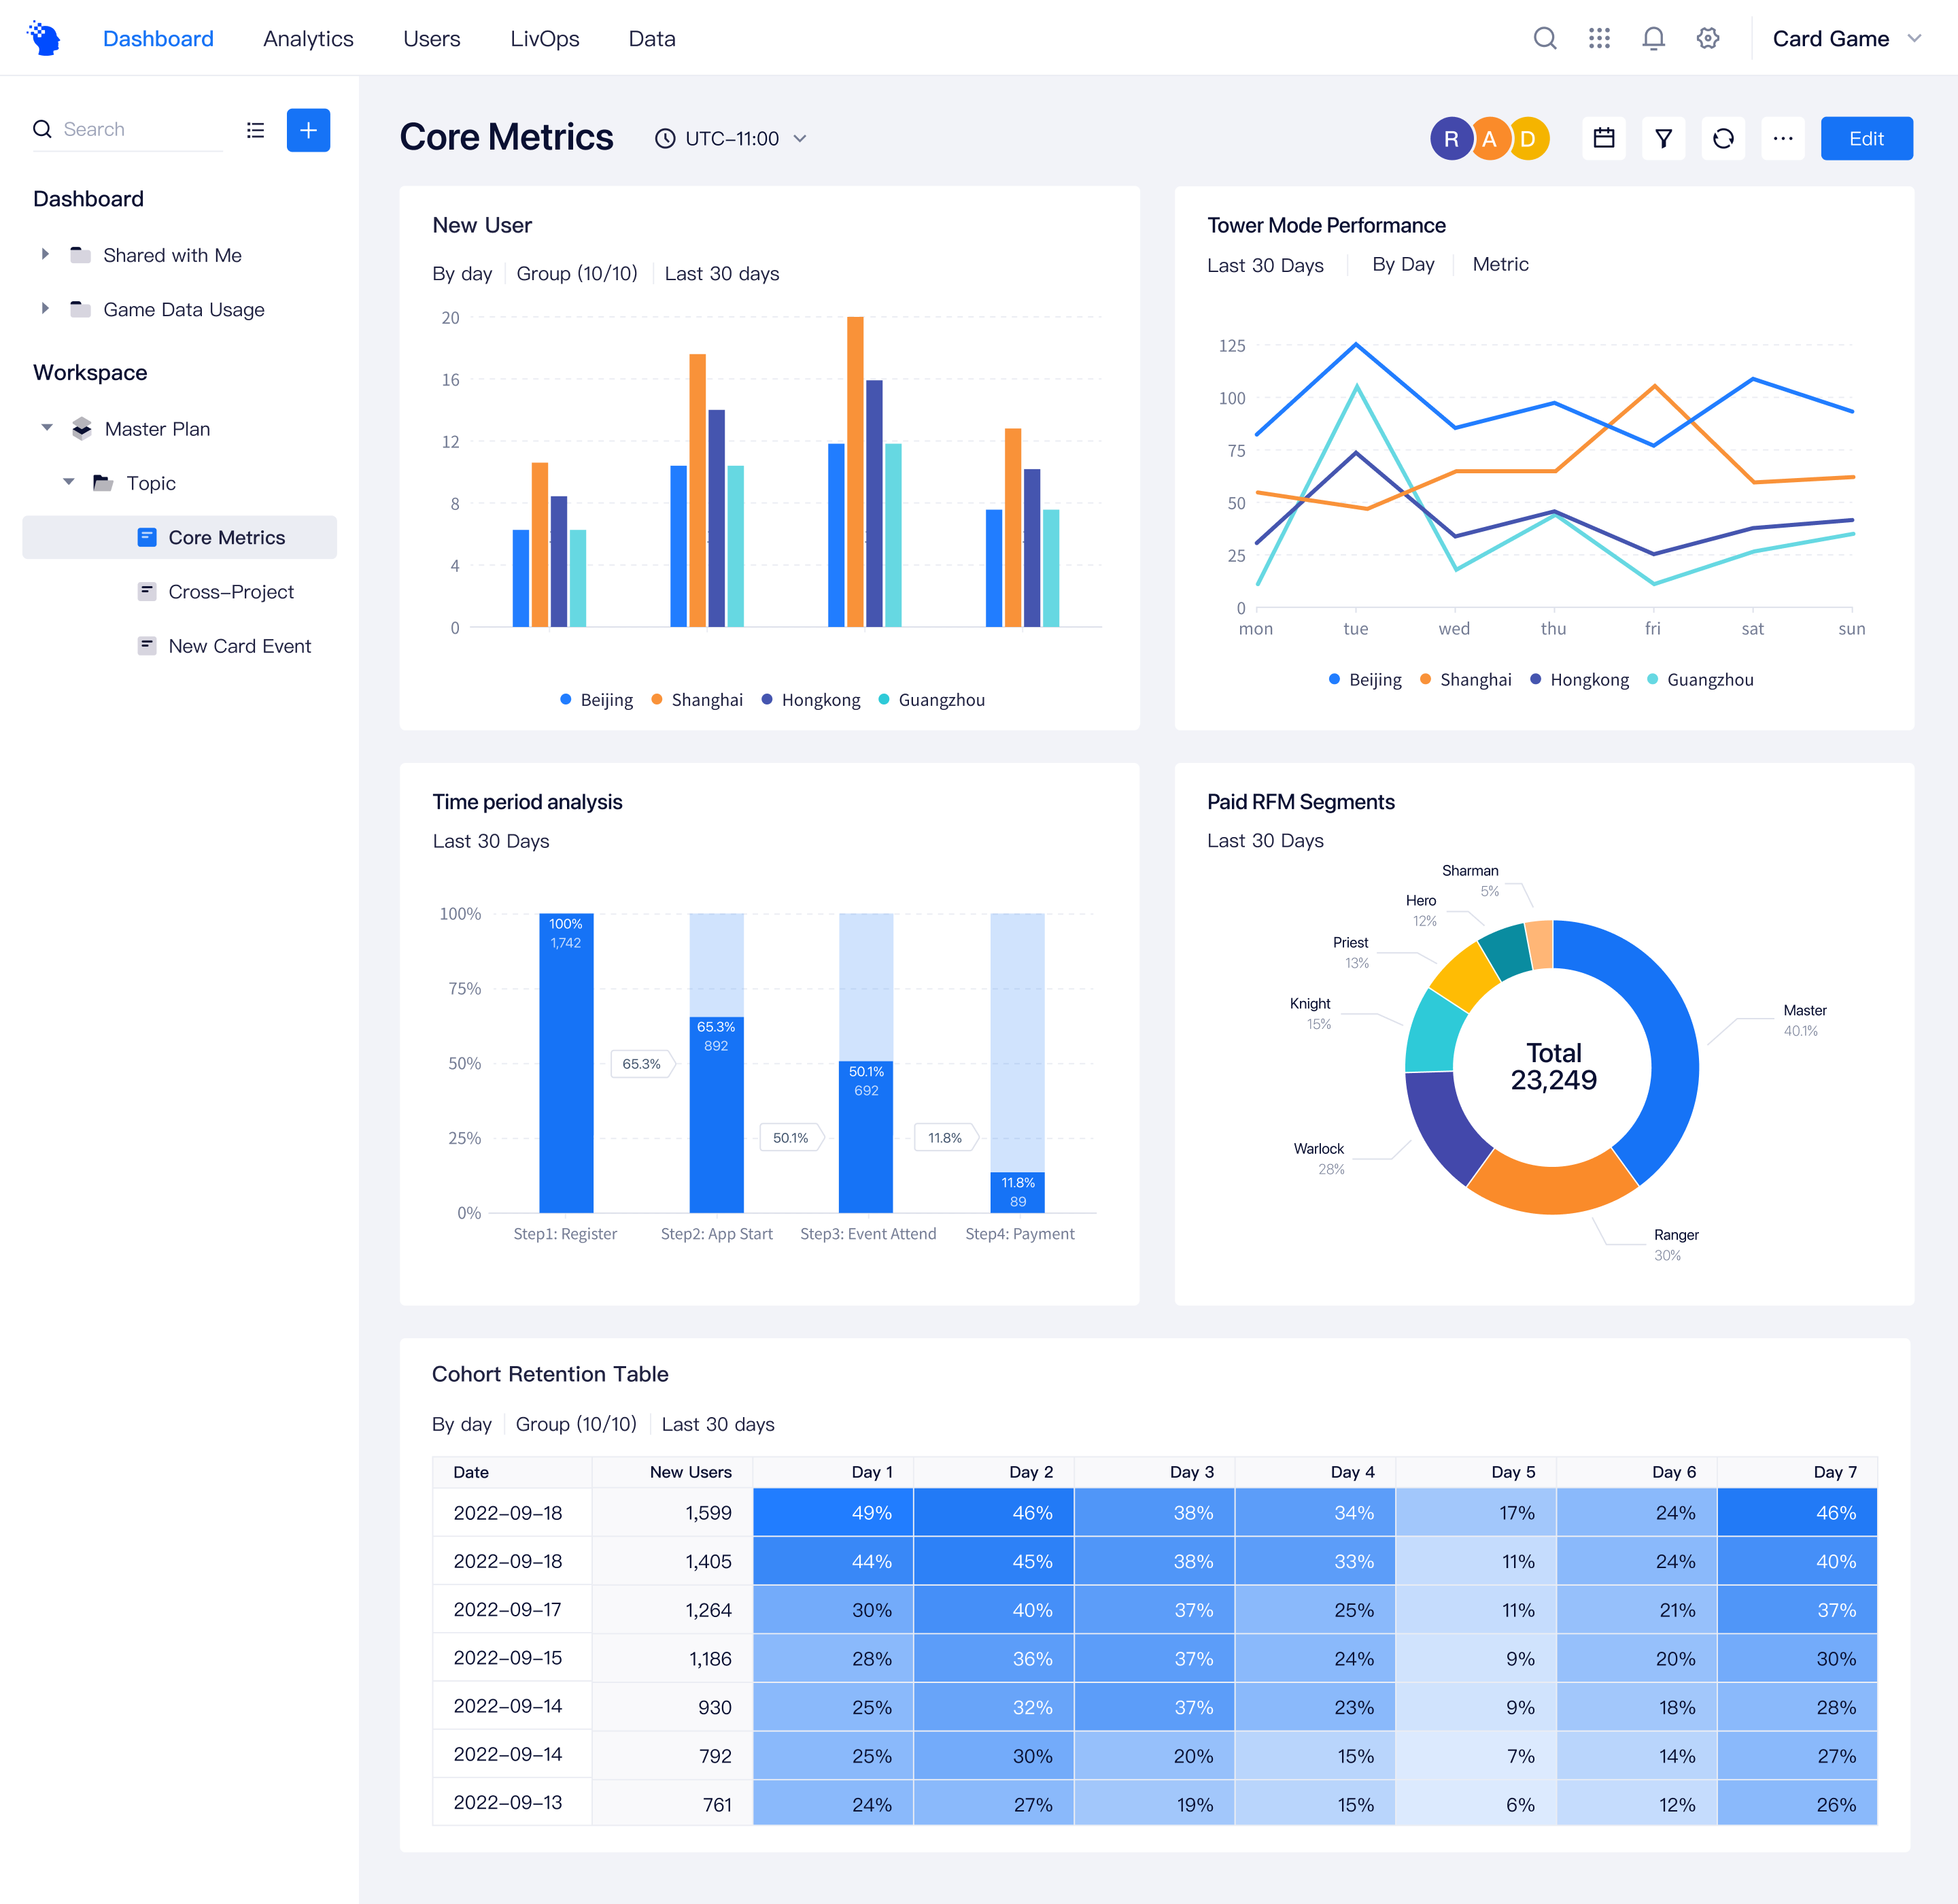Open the notifications bell
Screen dimensions: 1958x1904
(1653, 38)
